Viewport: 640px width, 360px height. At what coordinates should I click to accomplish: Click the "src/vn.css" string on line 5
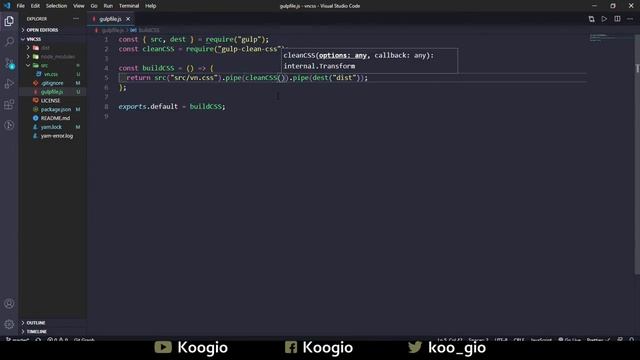tap(194, 78)
